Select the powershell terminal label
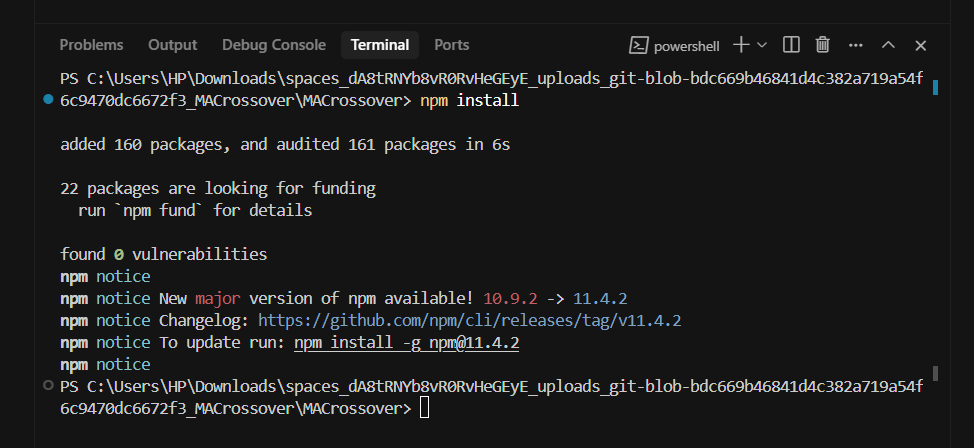The image size is (974, 448). coord(687,46)
